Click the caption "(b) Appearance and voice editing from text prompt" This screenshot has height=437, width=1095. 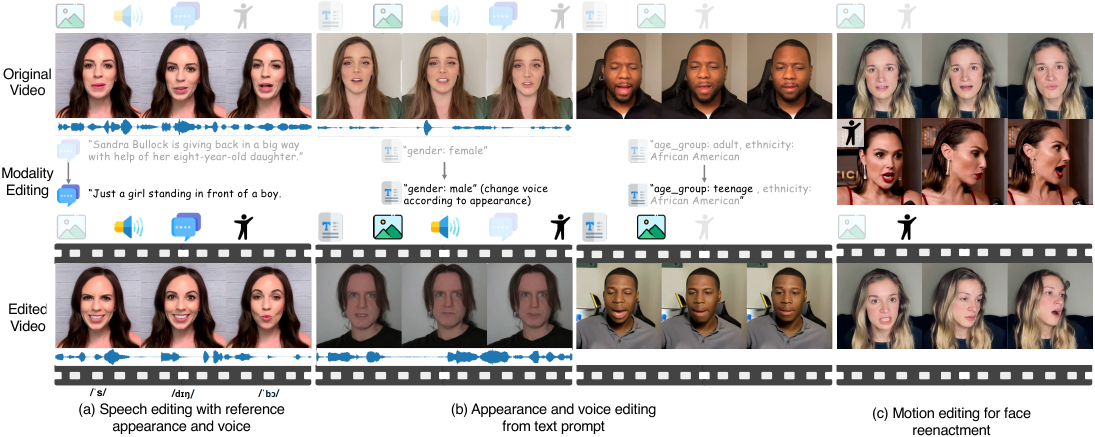click(x=555, y=415)
